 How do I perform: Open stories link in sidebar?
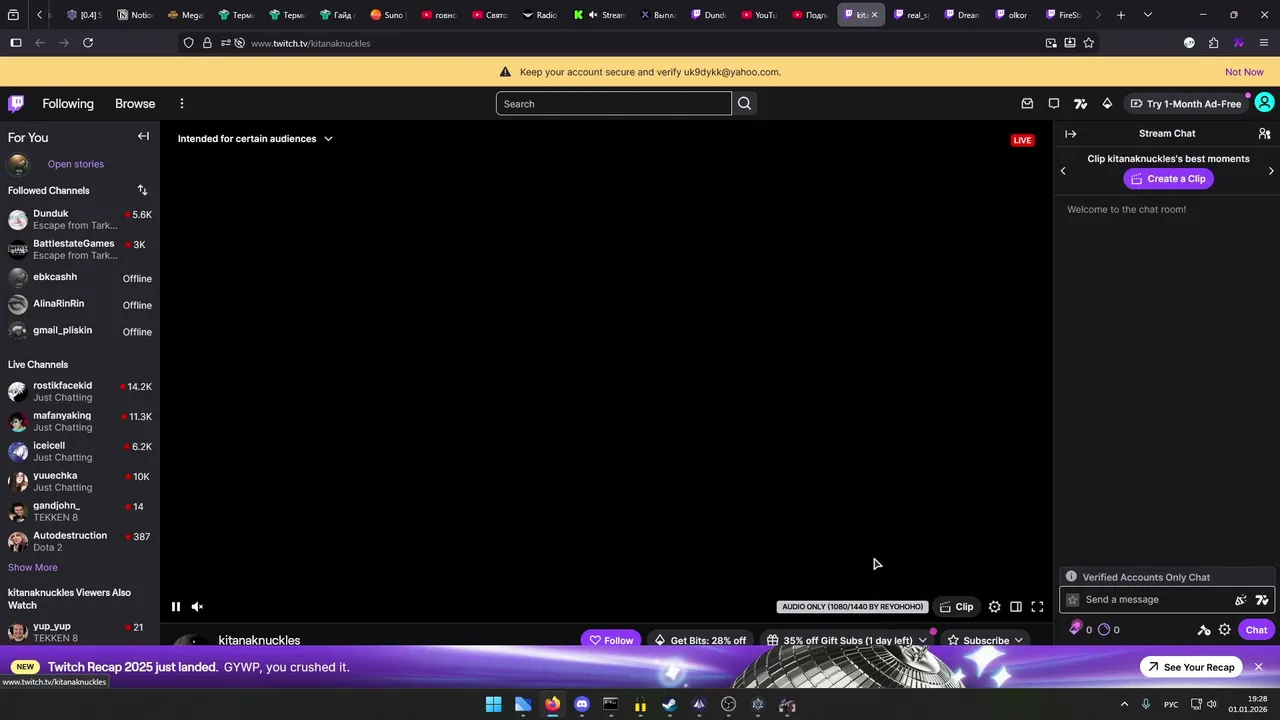tap(76, 164)
